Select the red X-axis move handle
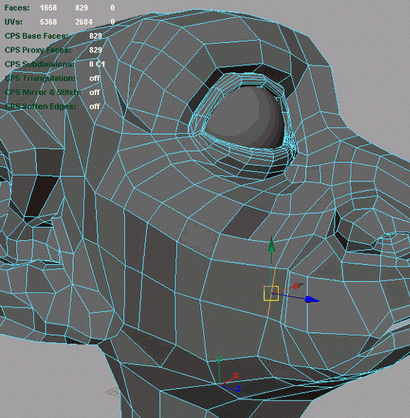The image size is (410, 418). 297,286
